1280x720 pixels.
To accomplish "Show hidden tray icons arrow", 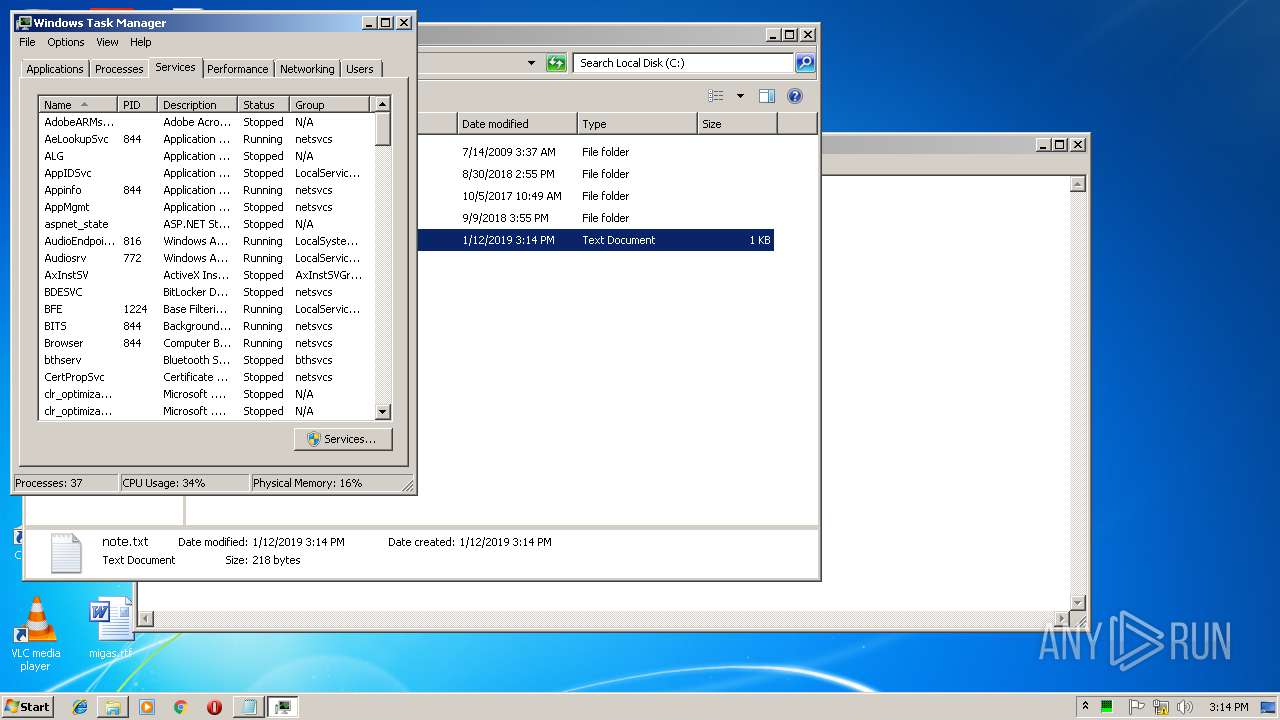I will pyautogui.click(x=1085, y=707).
